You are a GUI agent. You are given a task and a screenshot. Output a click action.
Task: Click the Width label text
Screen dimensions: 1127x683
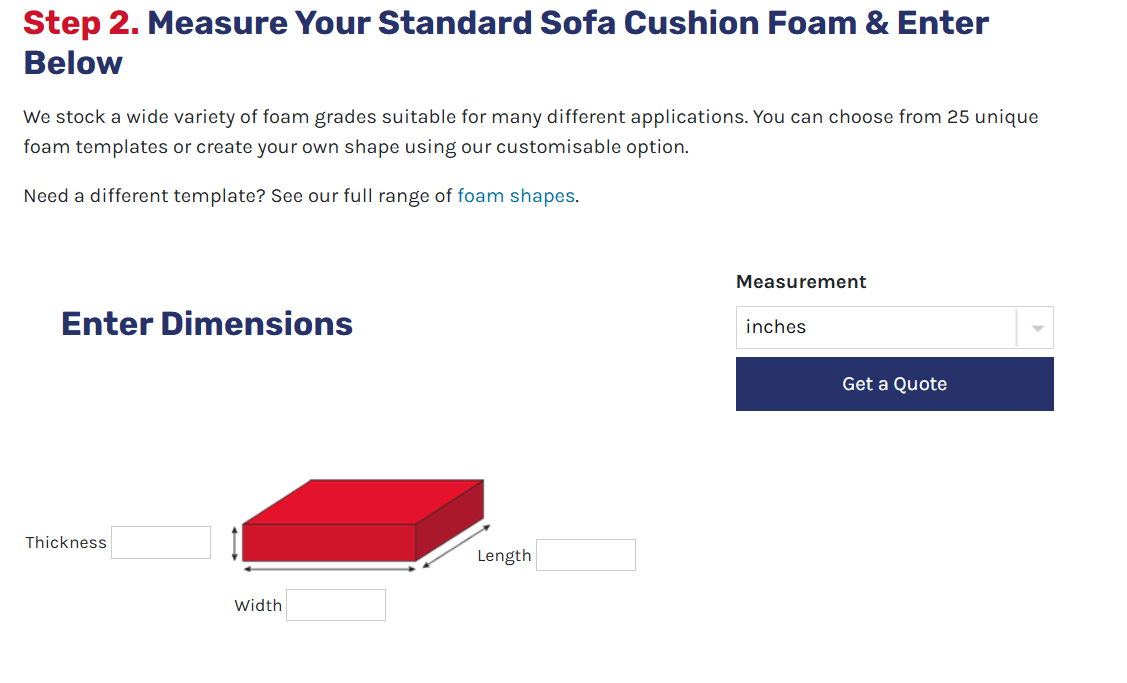click(258, 605)
